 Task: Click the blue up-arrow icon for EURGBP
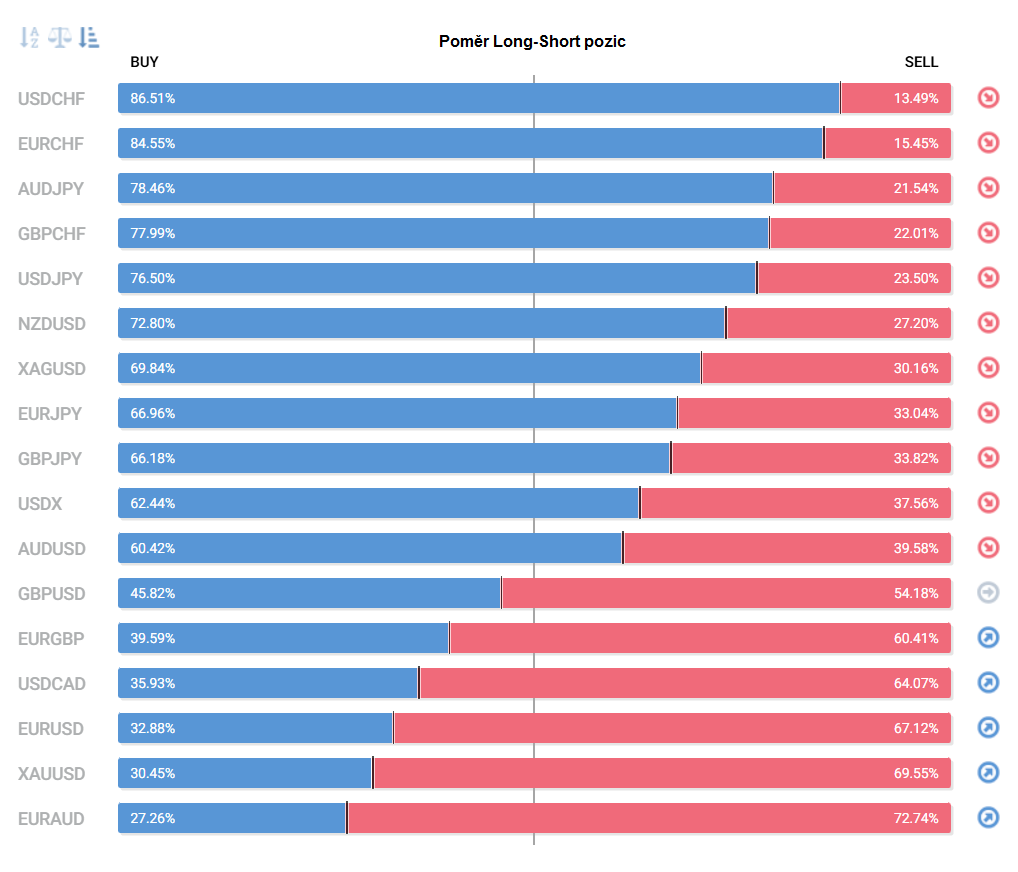(x=988, y=638)
